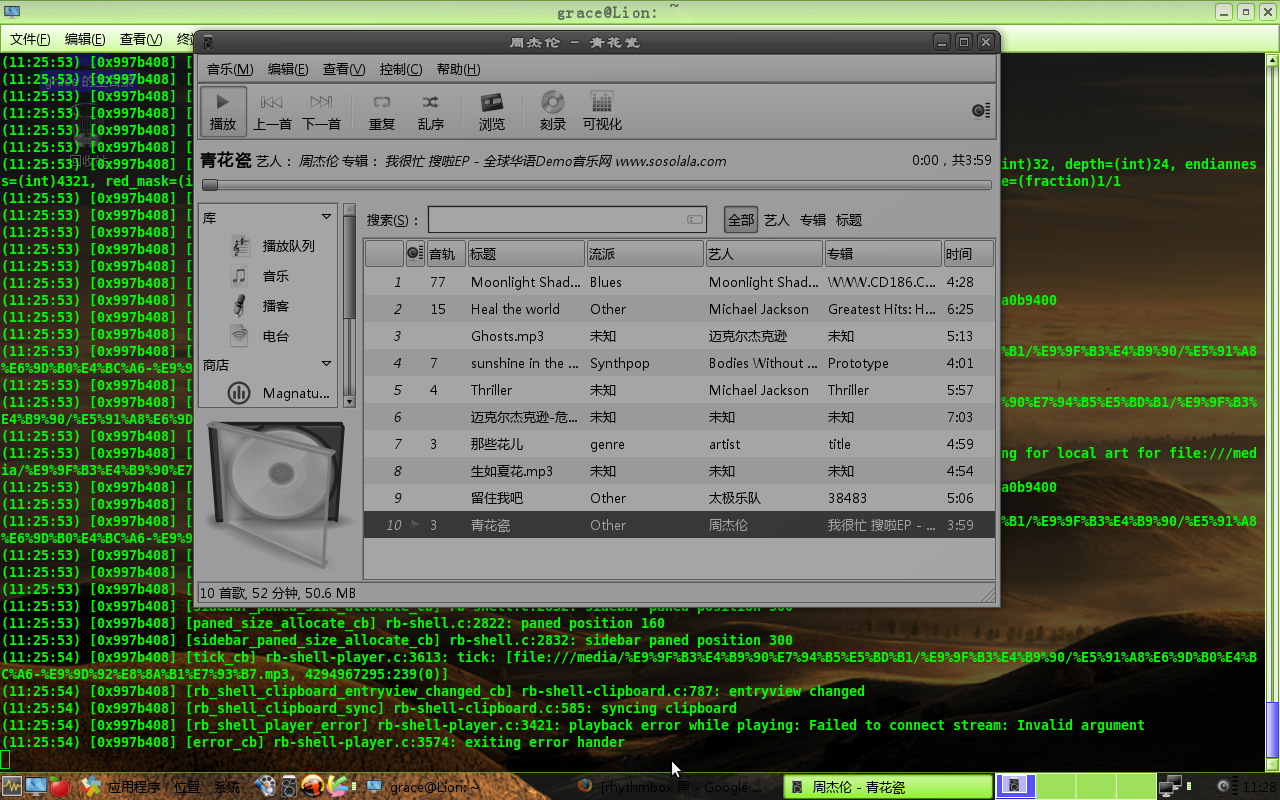Select the track 生如夏花.mp3
The width and height of the screenshot is (1280, 800).
(x=511, y=471)
